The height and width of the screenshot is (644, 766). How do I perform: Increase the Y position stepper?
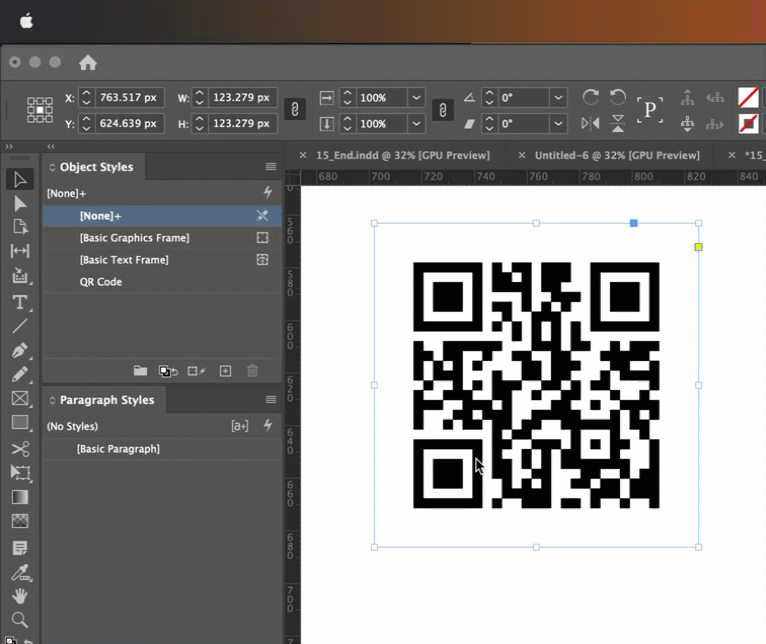[x=86, y=119]
